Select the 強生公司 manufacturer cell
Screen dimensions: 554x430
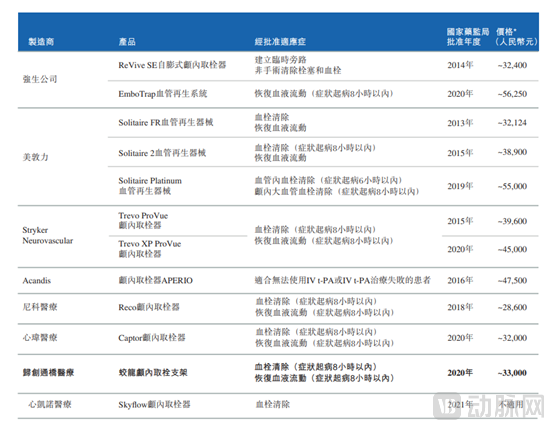[40, 79]
